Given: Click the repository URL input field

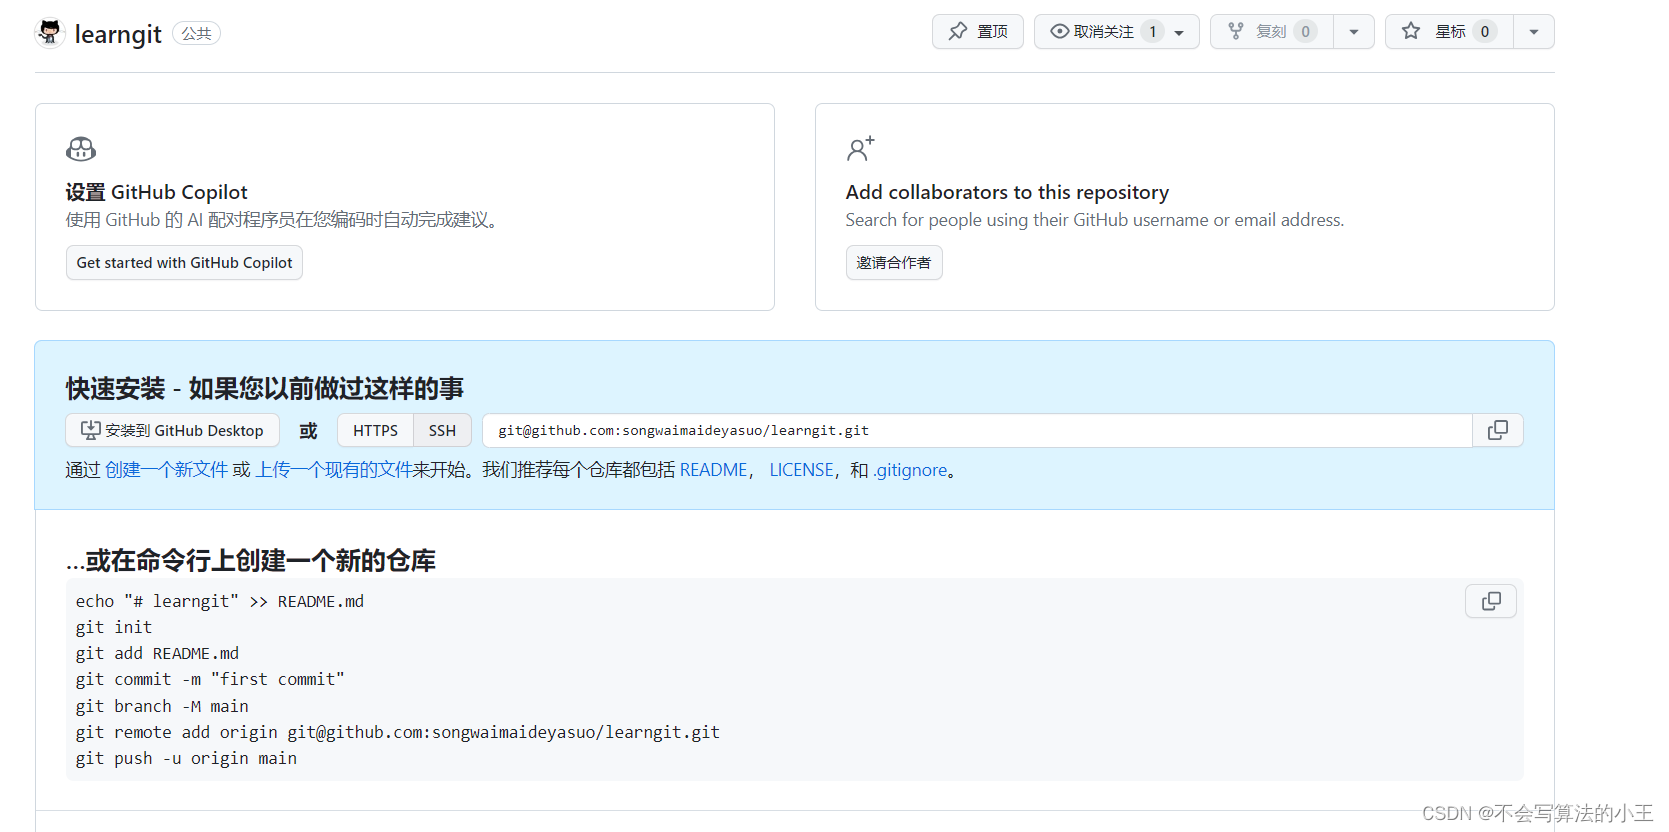Looking at the screenshot, I should pos(977,430).
